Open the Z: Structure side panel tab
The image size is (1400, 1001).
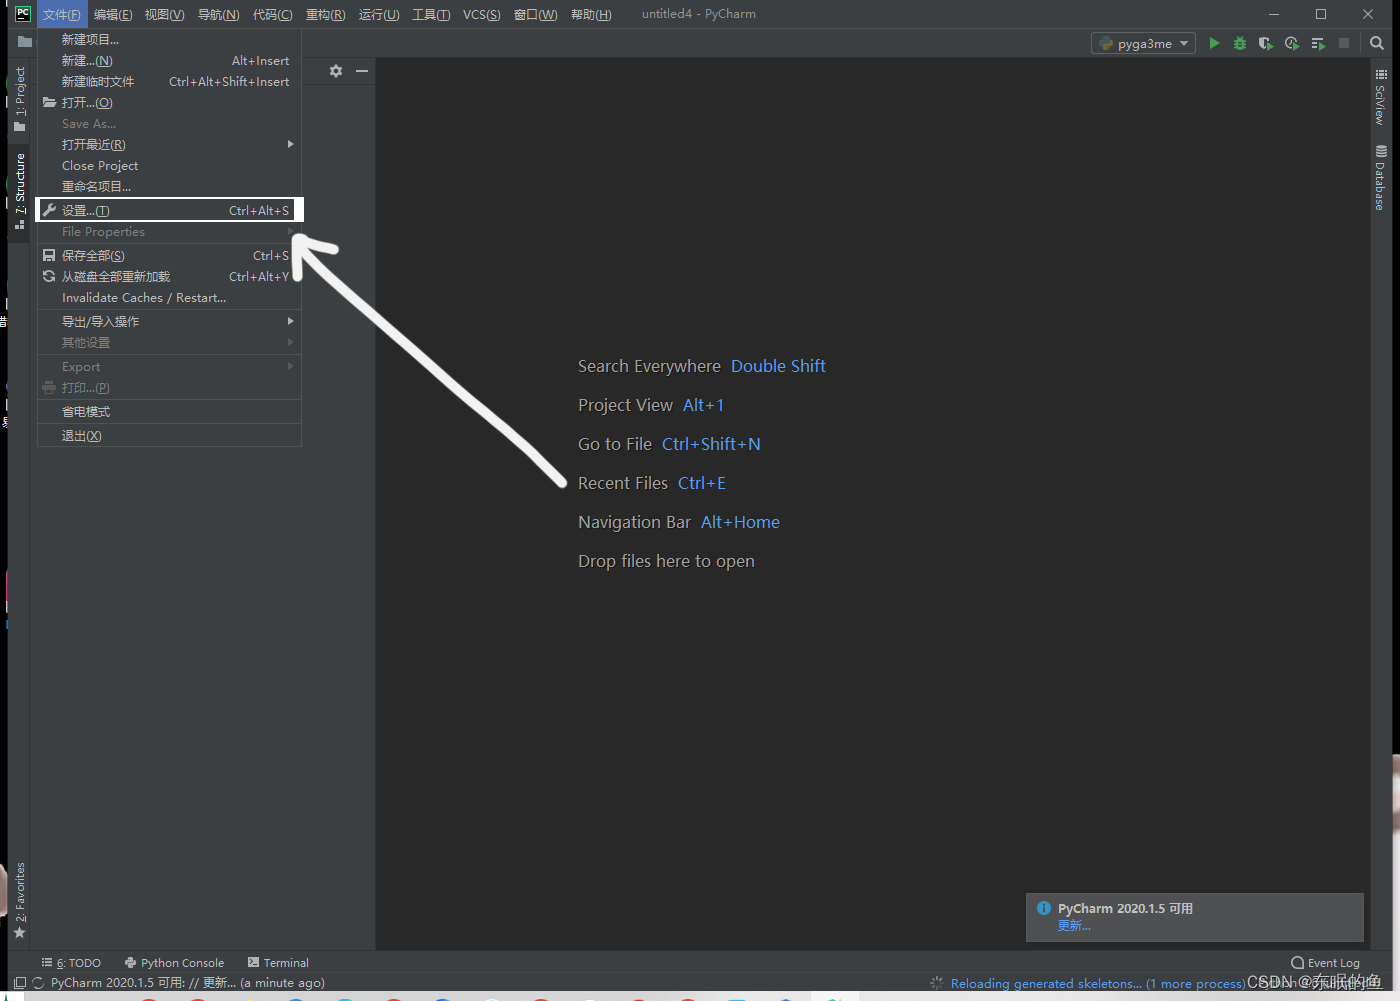click(19, 191)
